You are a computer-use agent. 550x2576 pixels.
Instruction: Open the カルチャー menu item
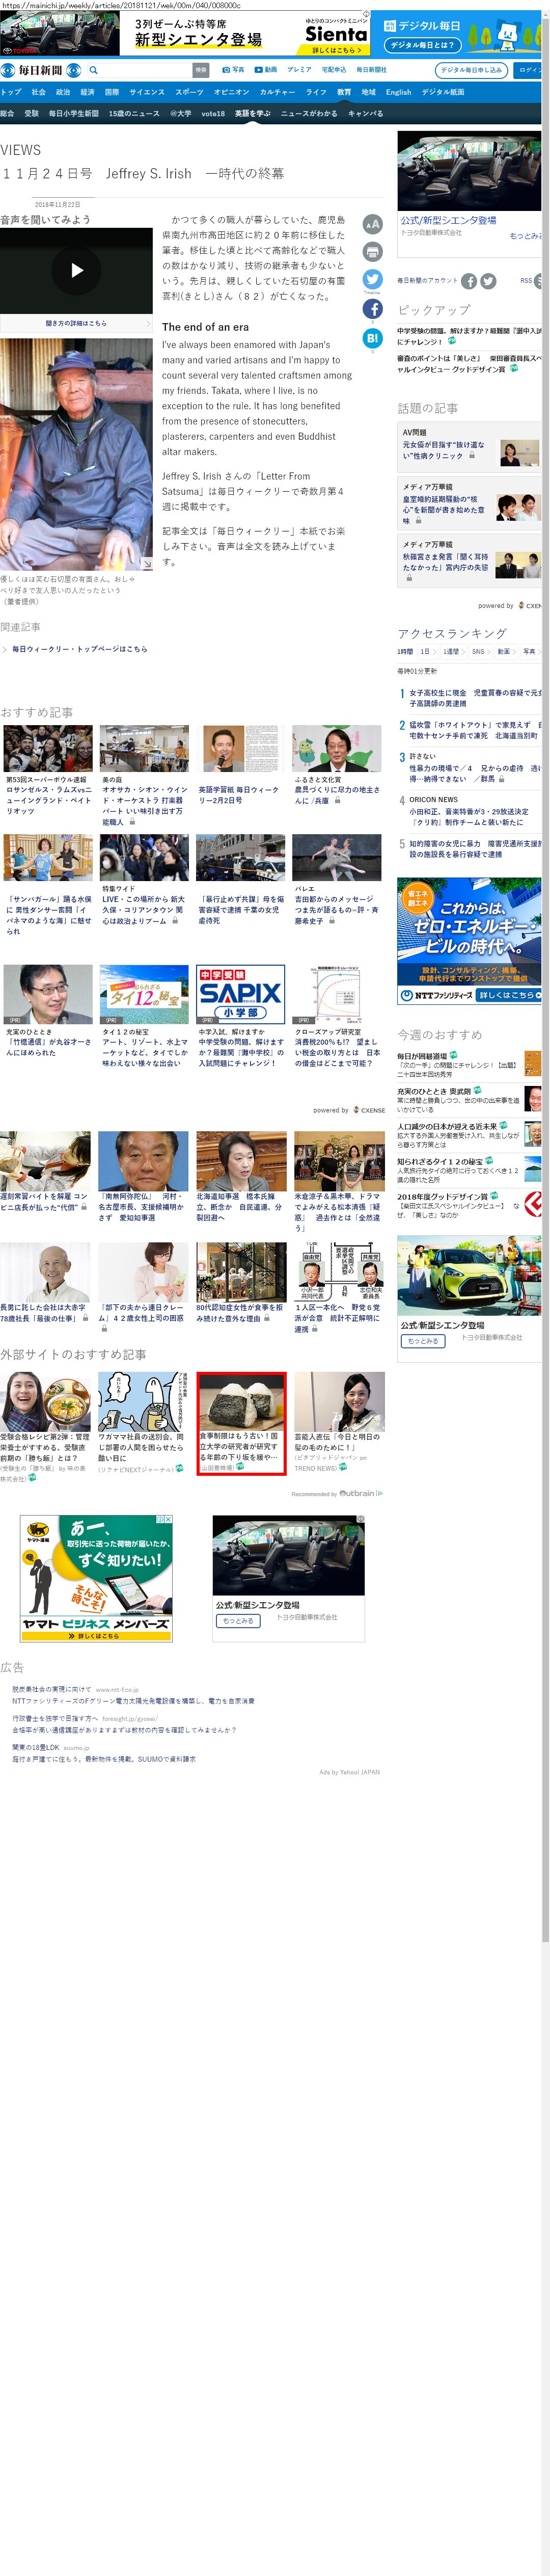pyautogui.click(x=277, y=92)
